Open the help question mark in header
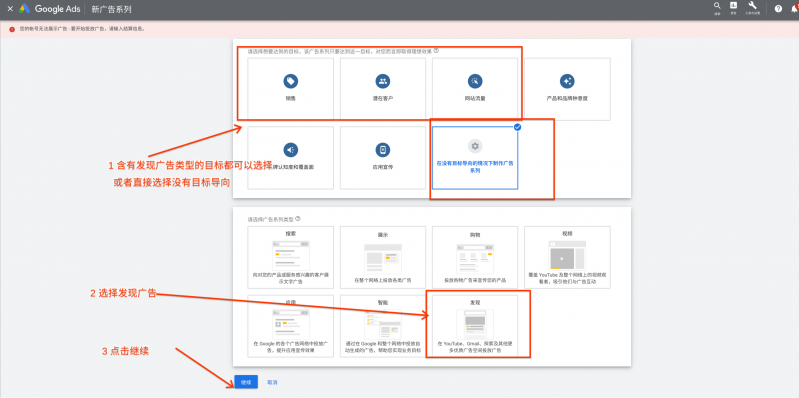This screenshot has width=799, height=398. pos(778,9)
